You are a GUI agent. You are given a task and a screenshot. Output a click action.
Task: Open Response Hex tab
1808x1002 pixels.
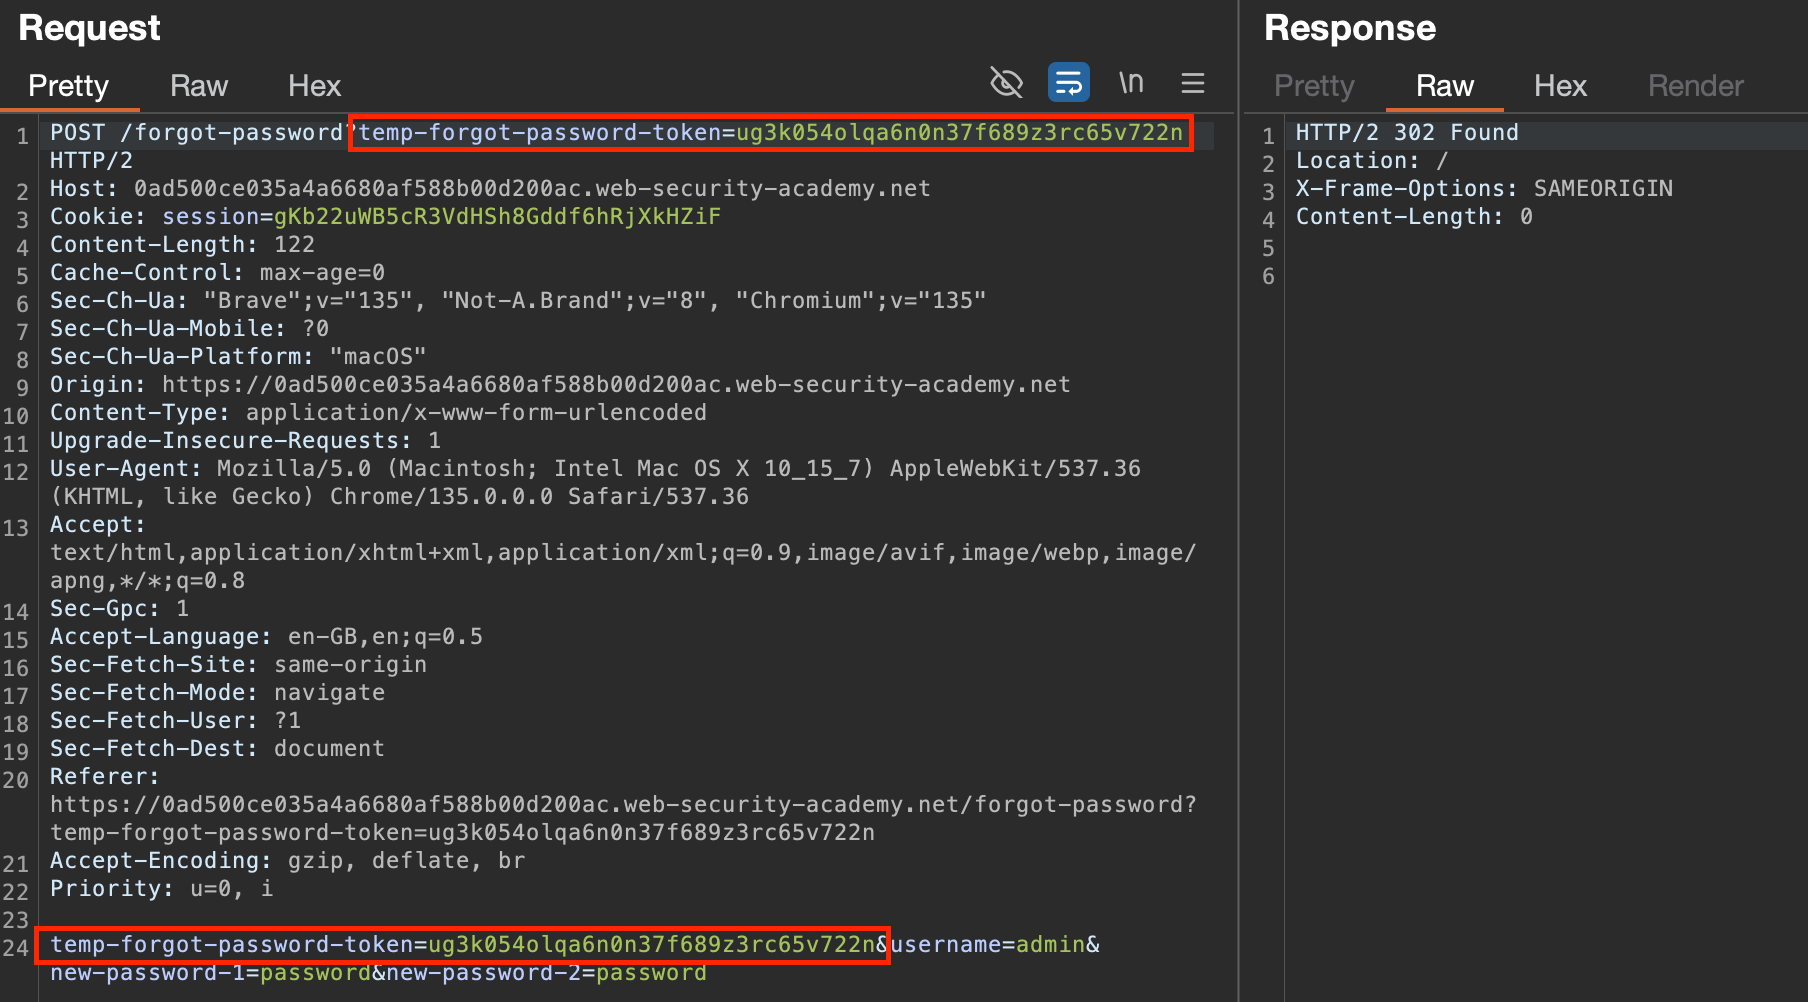point(1560,86)
